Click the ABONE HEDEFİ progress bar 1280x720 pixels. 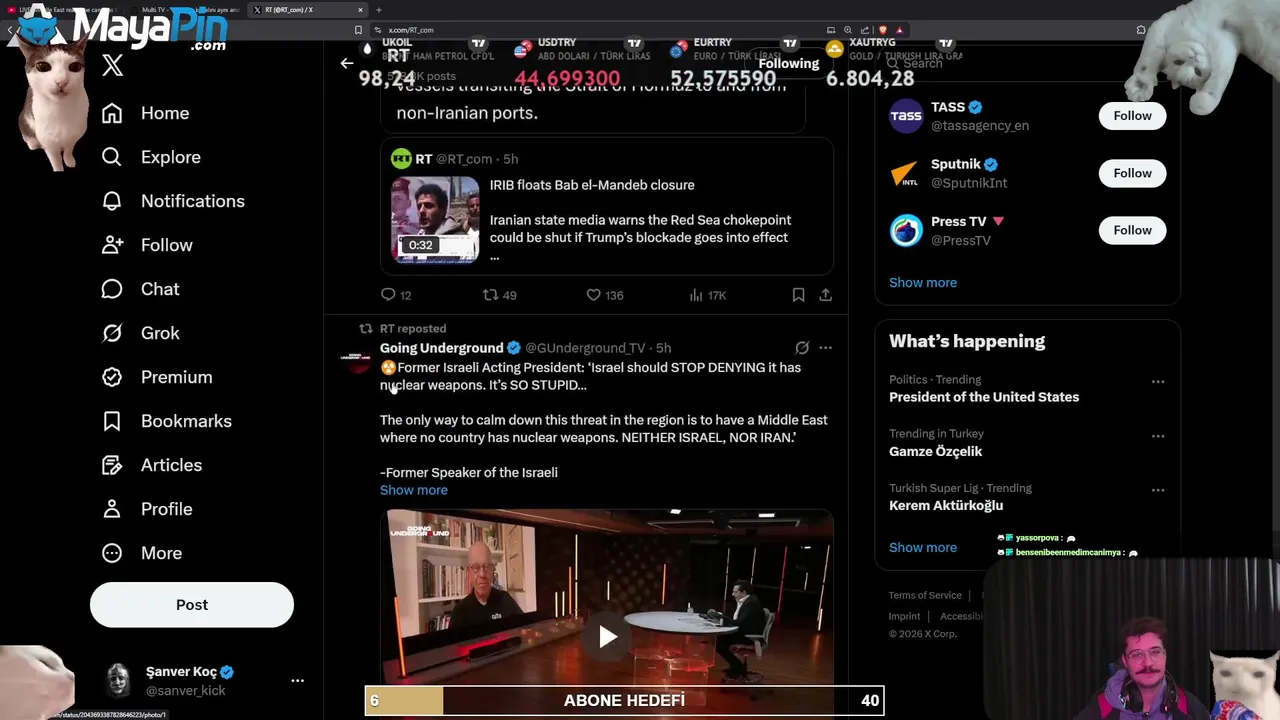[x=624, y=701]
